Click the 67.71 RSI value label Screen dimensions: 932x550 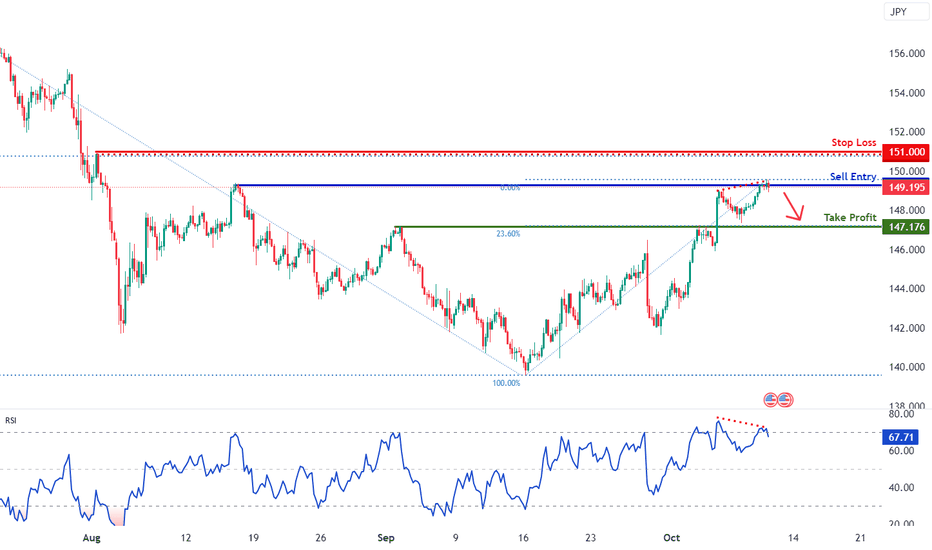click(900, 438)
